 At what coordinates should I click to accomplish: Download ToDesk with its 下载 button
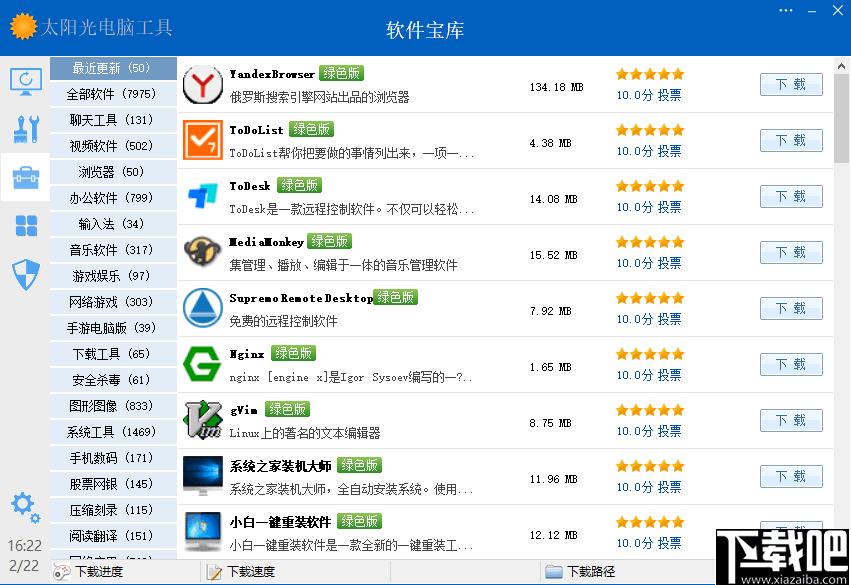point(791,196)
